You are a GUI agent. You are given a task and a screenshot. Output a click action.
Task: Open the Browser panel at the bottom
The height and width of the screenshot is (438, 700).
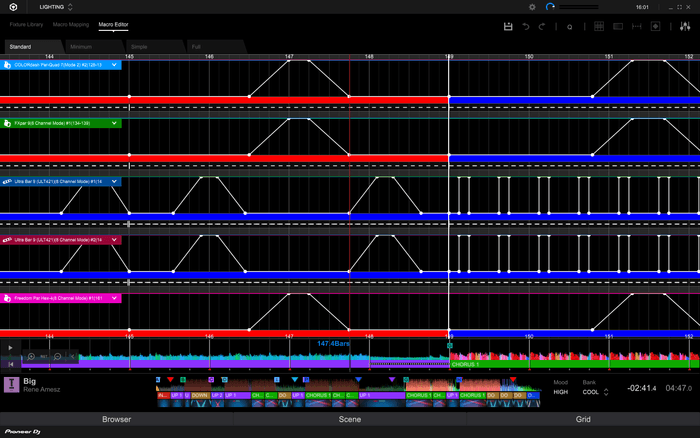tap(116, 420)
